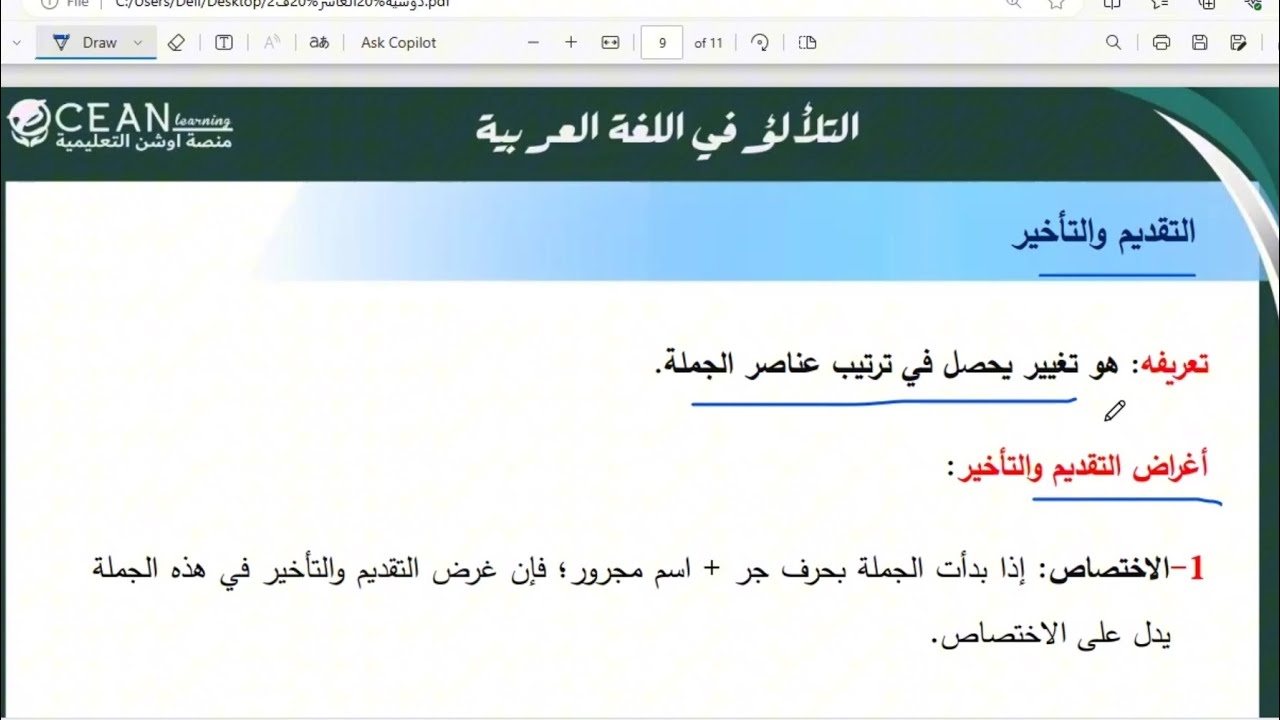Click the browser address bar file path
This screenshot has height=720, width=1280.
[283, 4]
